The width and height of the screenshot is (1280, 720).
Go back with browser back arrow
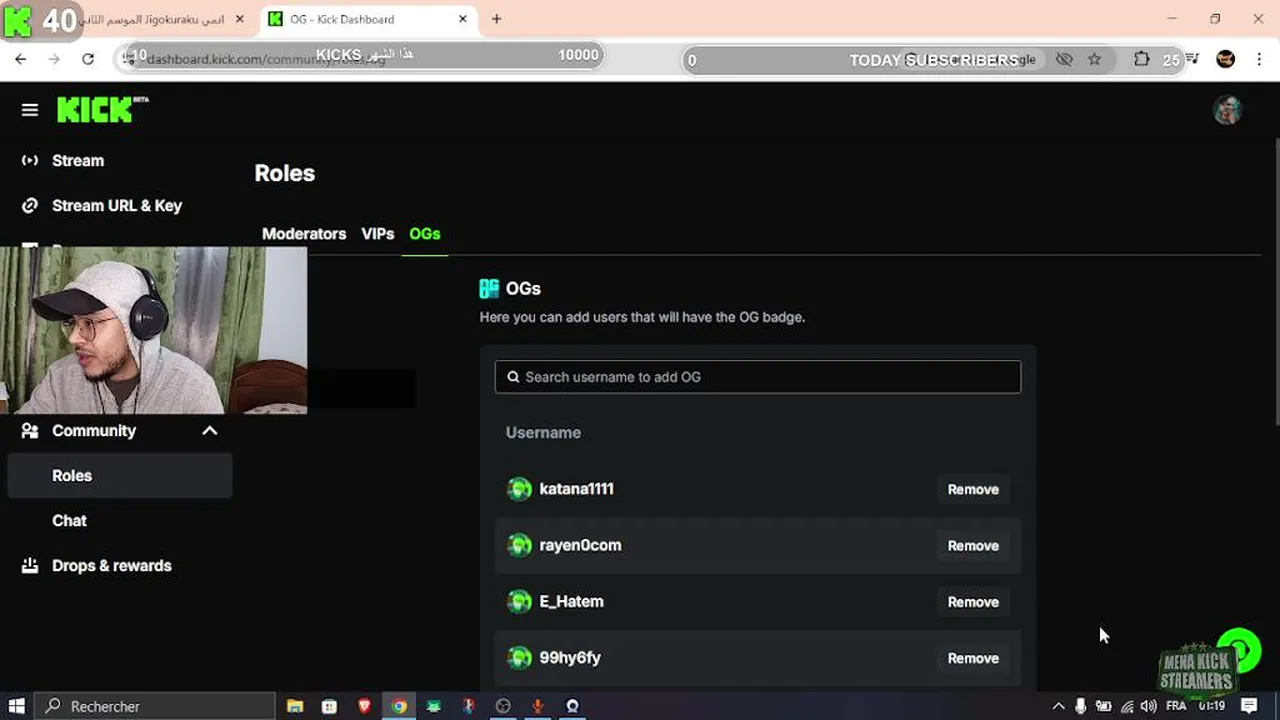click(x=20, y=59)
